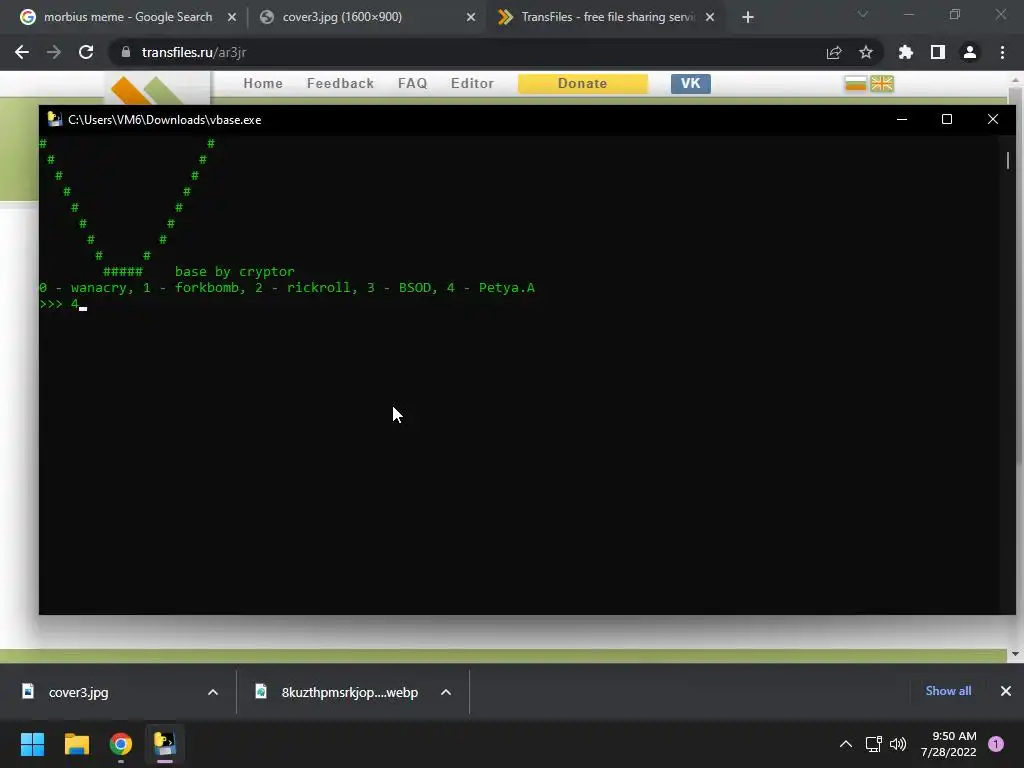Screen dimensions: 1024x768
Task: Expand cover3.jpg download options chevron
Action: point(213,692)
